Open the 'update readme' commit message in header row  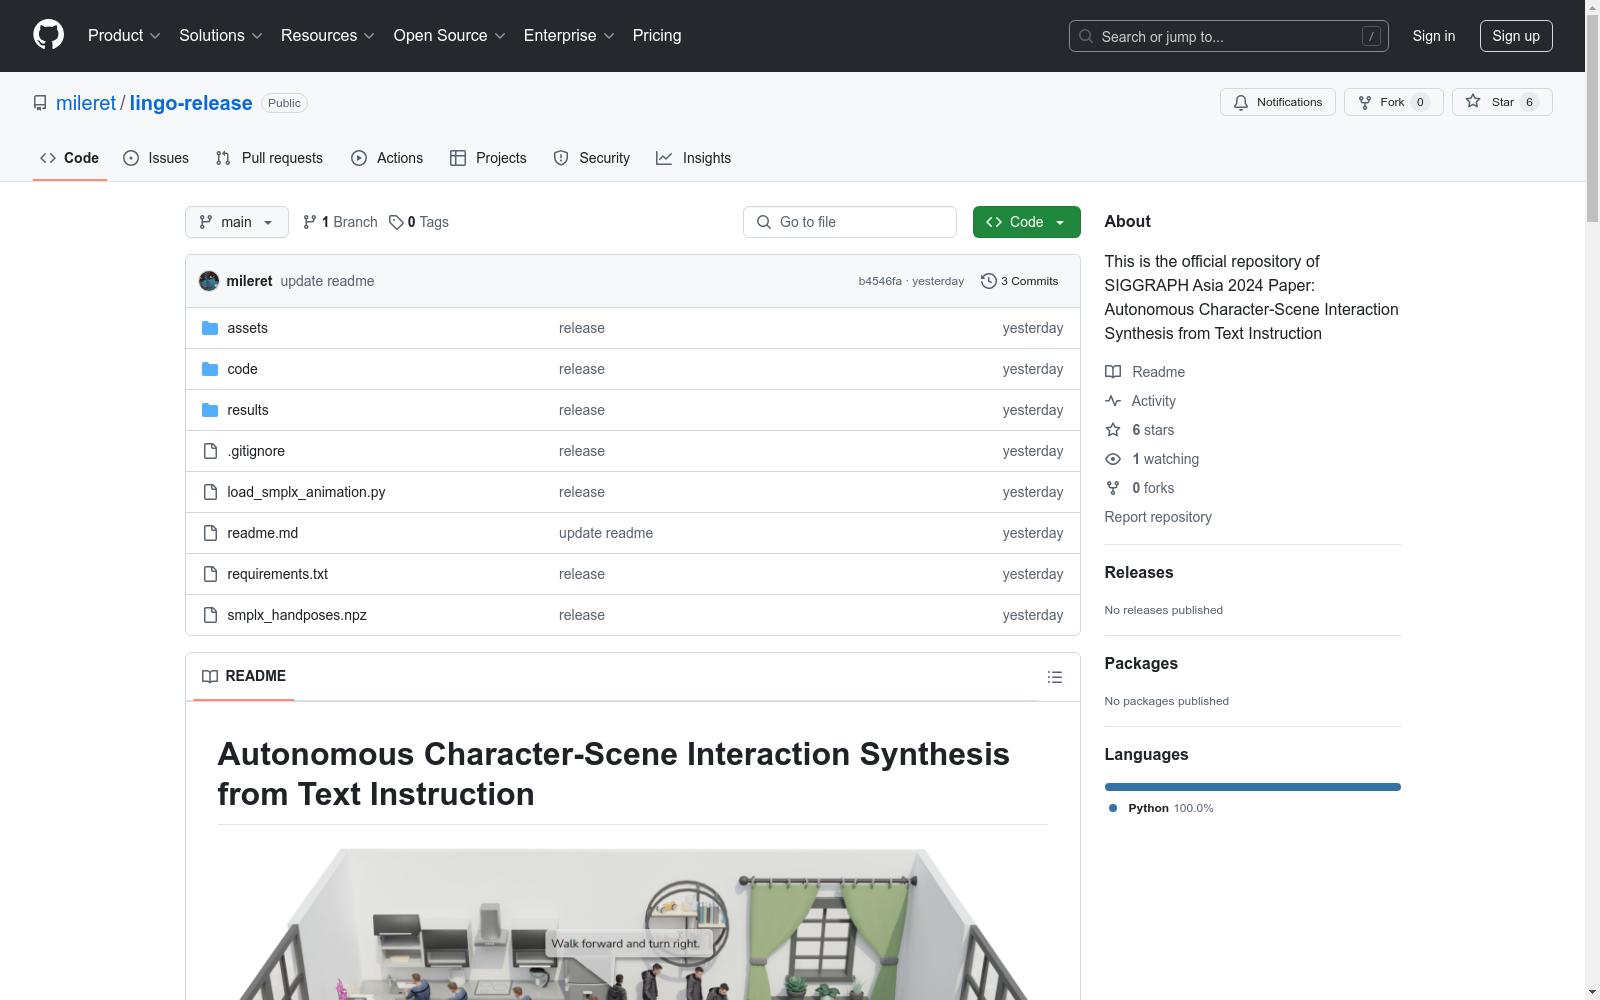(327, 281)
